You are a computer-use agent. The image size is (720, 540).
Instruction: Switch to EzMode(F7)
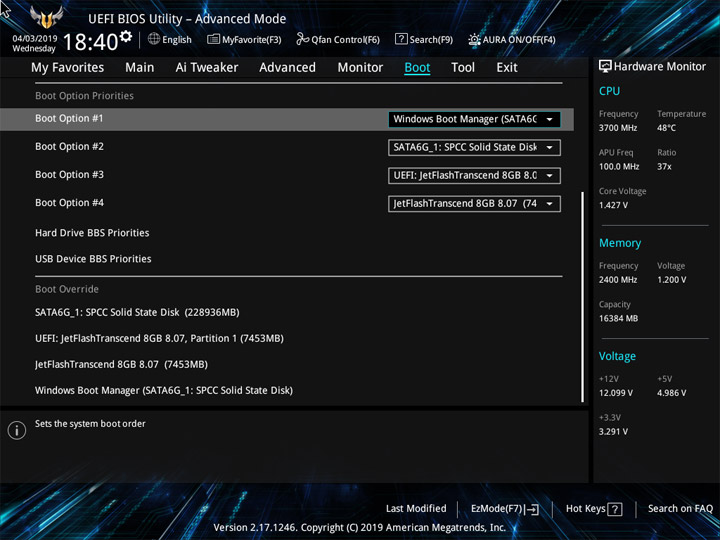(505, 509)
